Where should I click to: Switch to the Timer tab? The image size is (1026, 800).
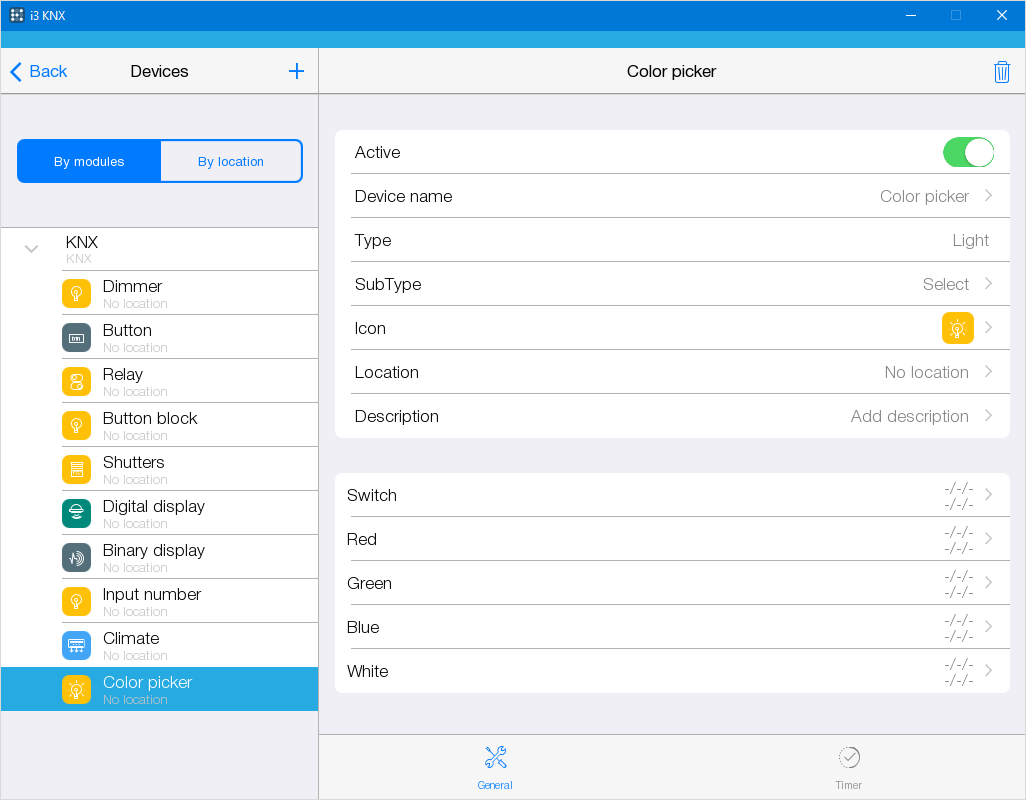point(848,767)
